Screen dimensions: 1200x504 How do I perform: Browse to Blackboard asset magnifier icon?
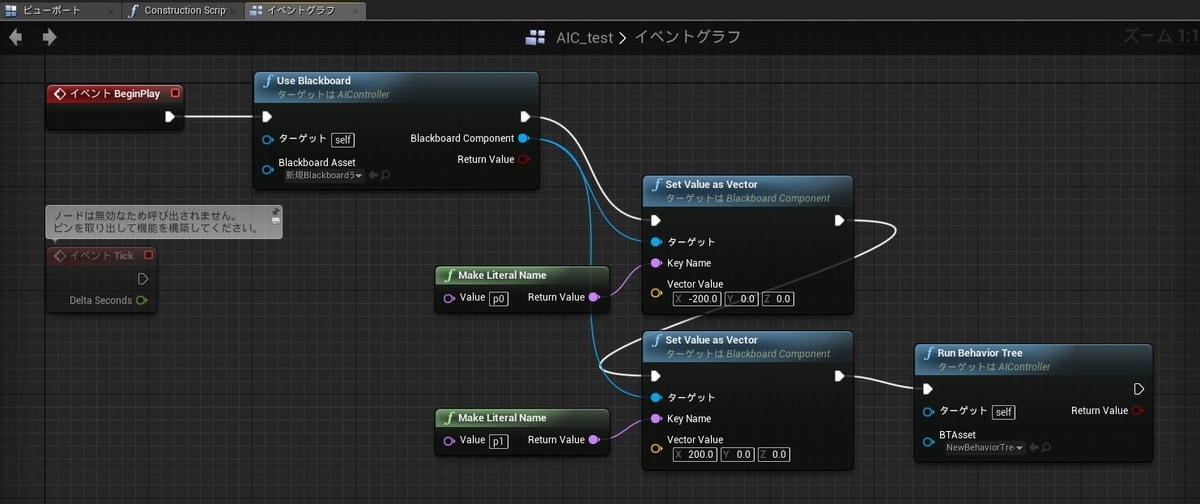coord(386,175)
